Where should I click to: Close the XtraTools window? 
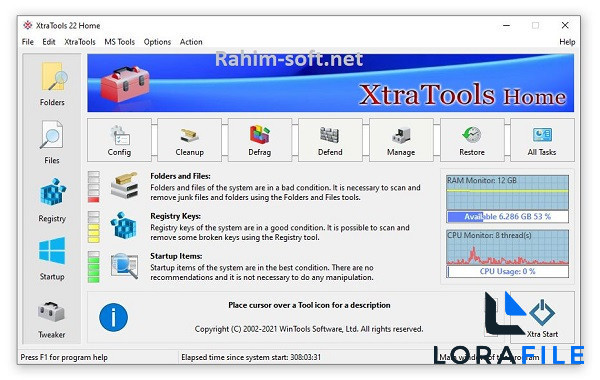(565, 25)
